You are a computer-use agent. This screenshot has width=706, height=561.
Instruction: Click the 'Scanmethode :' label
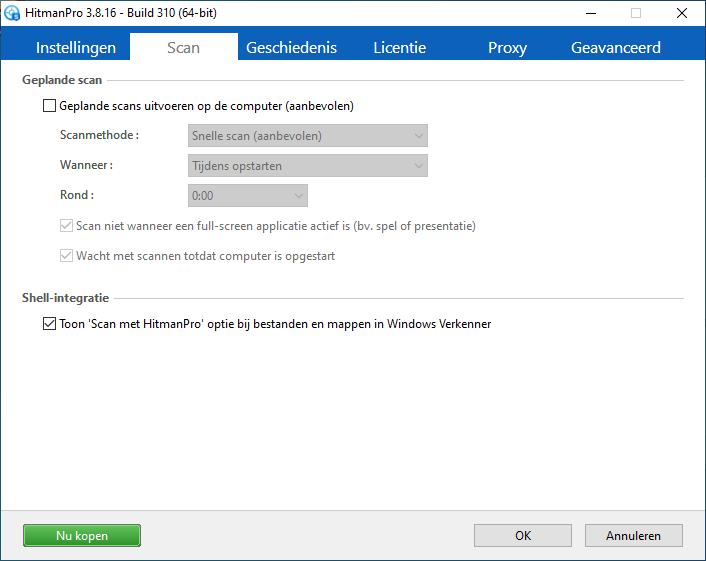[100, 135]
